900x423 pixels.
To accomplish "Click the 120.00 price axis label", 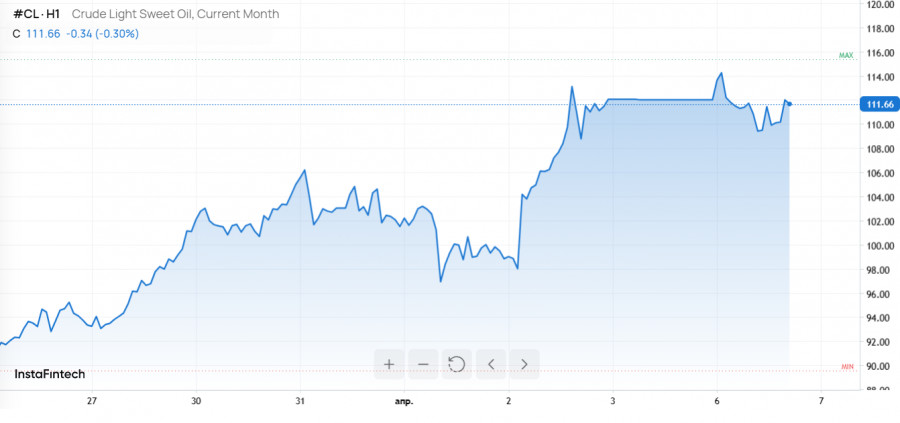I will 880,5.
